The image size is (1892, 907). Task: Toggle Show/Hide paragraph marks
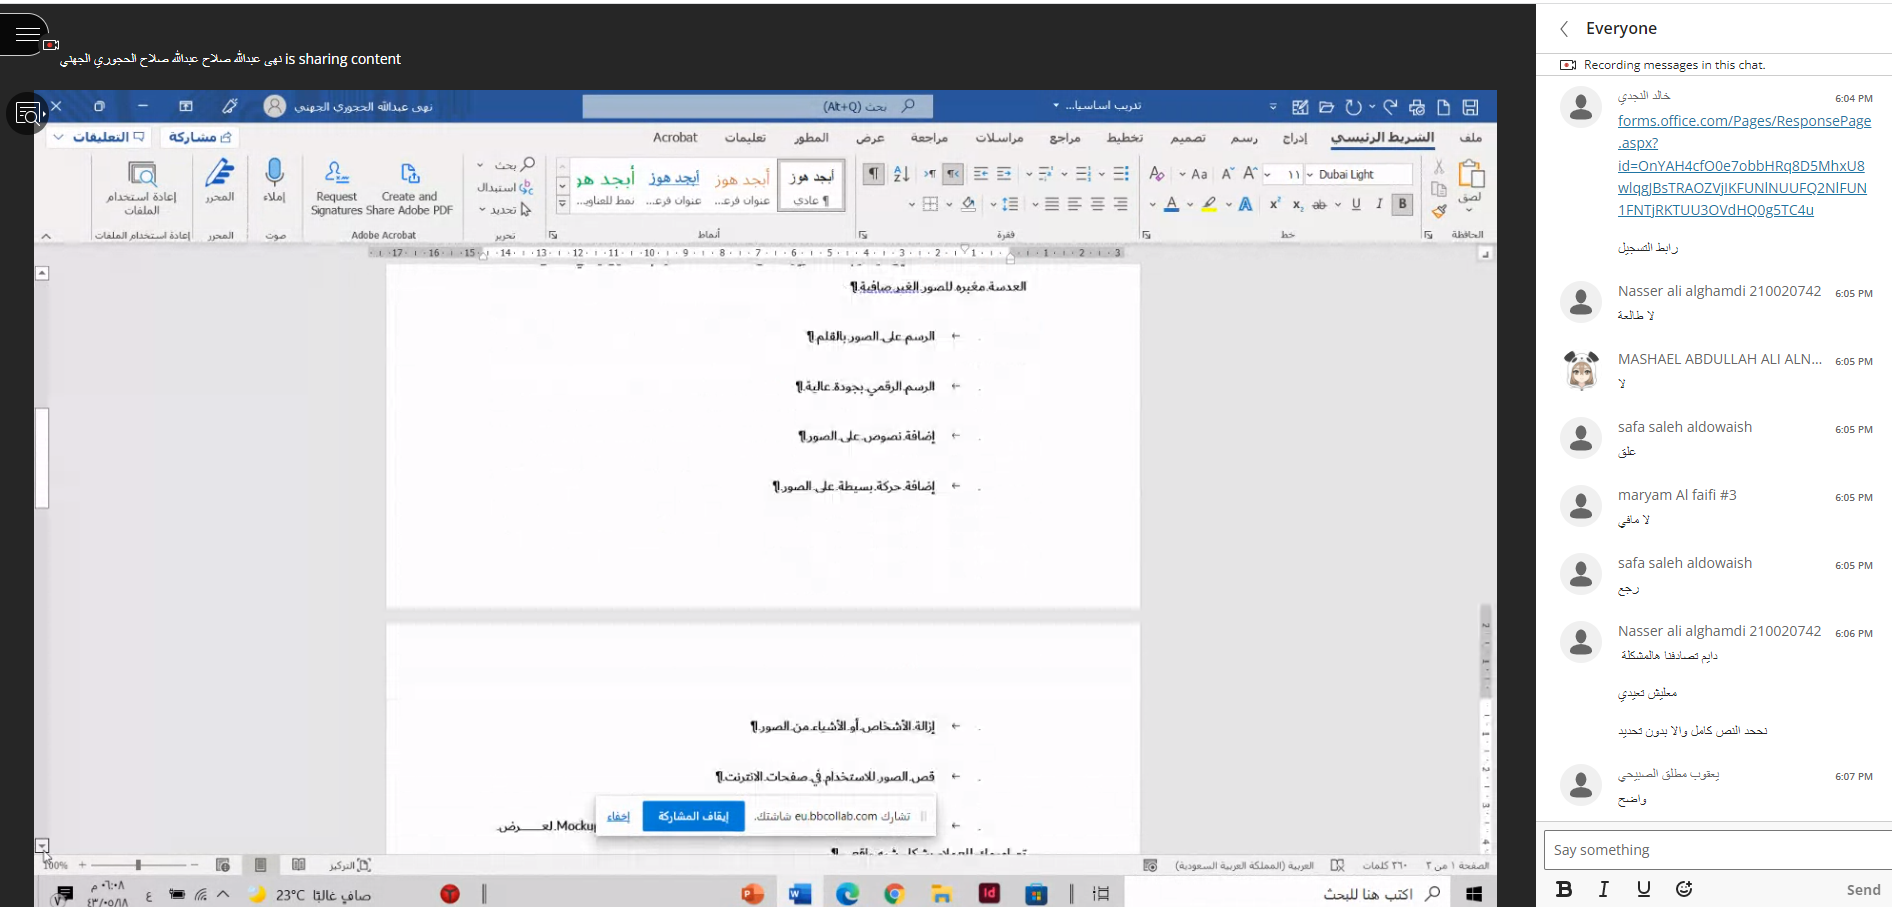point(874,174)
